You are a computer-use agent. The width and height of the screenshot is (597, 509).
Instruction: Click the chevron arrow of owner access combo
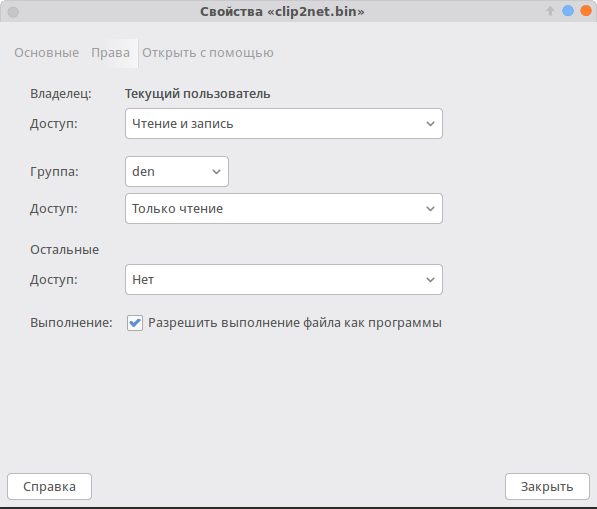pos(430,124)
